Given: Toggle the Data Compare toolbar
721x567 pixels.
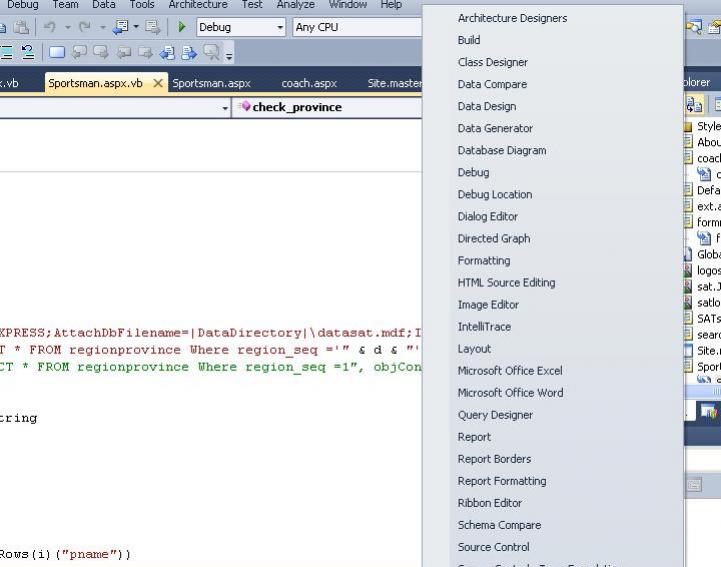Looking at the screenshot, I should pos(492,84).
